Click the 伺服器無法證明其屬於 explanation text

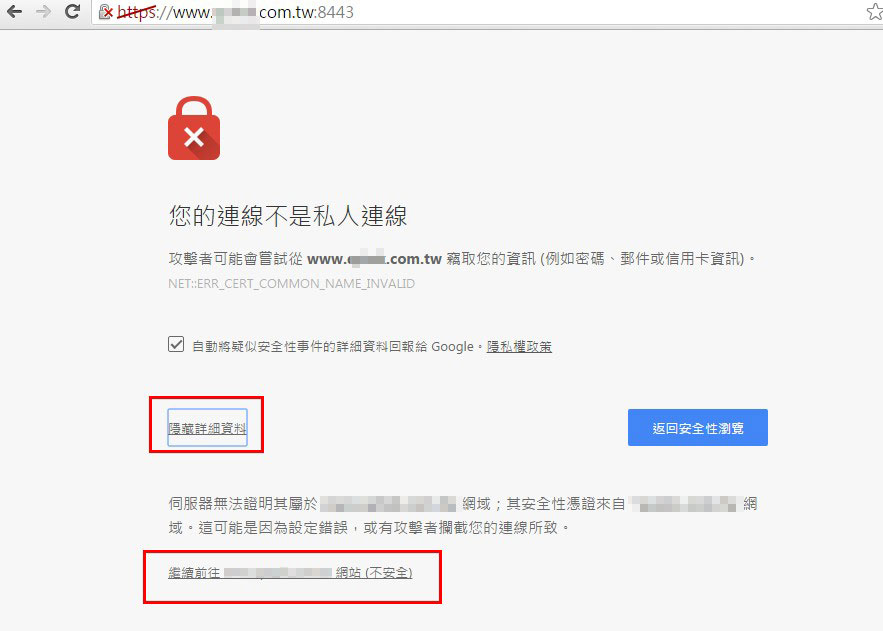coord(243,503)
